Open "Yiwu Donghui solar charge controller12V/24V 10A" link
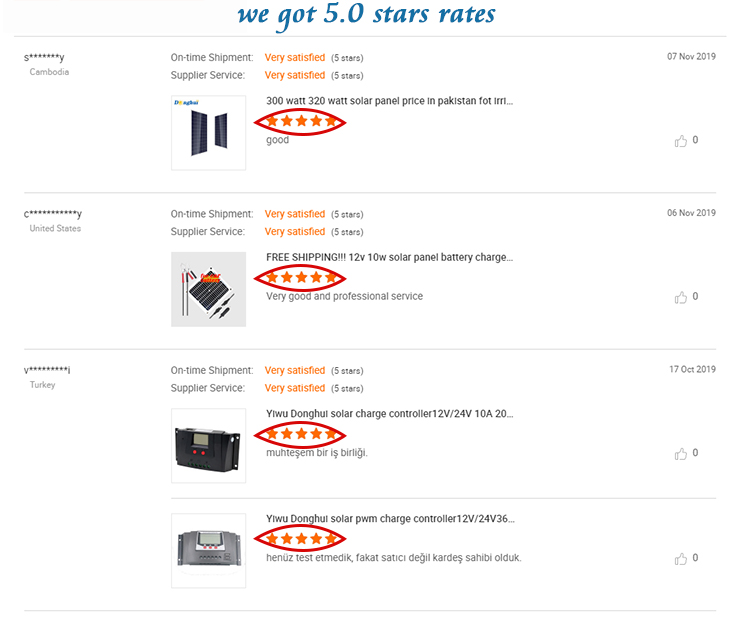The height and width of the screenshot is (625, 750). pyautogui.click(x=390, y=413)
